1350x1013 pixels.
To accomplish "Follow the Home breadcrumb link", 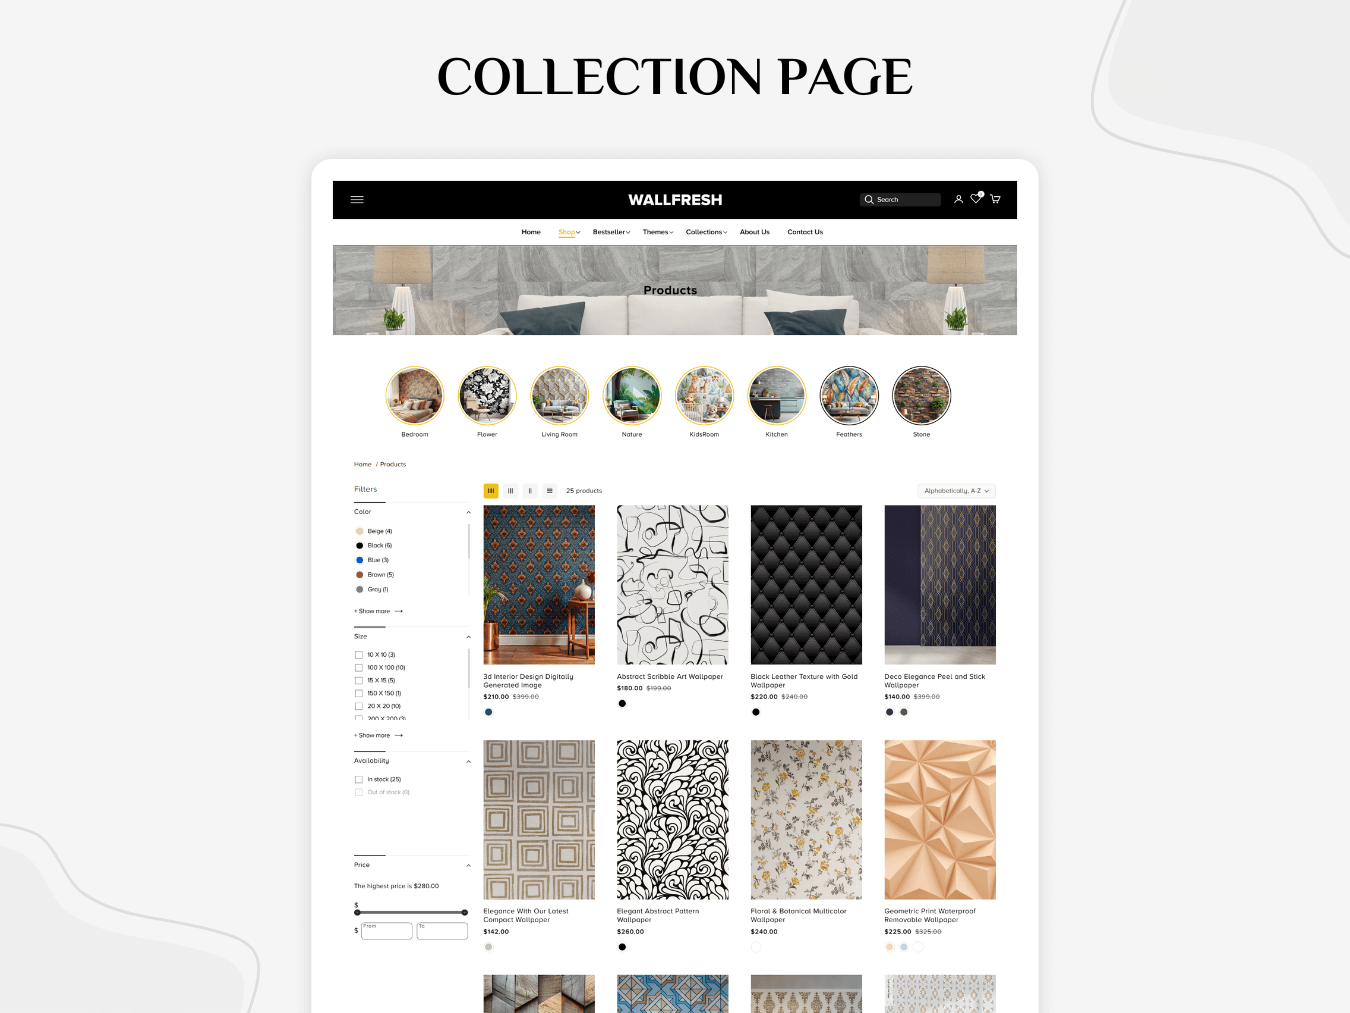I will 362,464.
